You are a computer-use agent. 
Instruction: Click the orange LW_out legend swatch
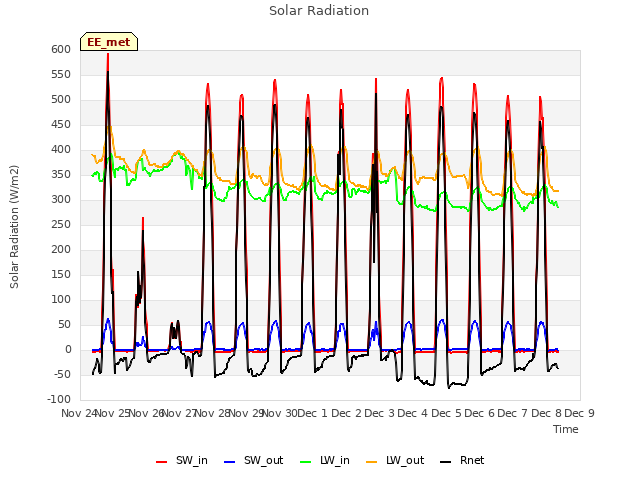(371, 462)
